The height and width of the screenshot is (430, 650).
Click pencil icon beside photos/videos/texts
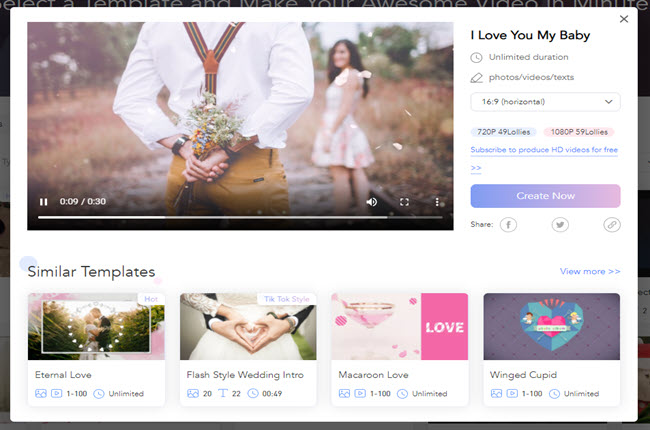click(476, 78)
